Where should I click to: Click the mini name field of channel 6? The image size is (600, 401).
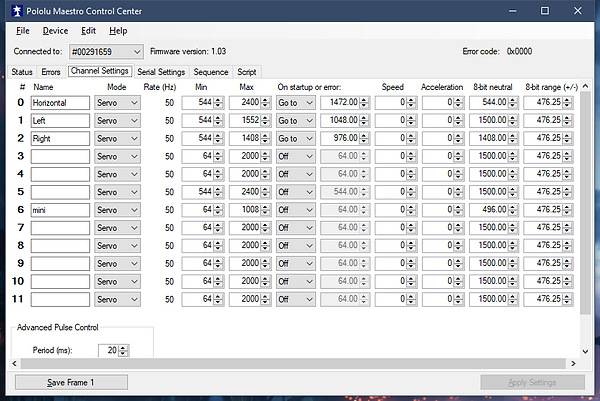pyautogui.click(x=60, y=210)
